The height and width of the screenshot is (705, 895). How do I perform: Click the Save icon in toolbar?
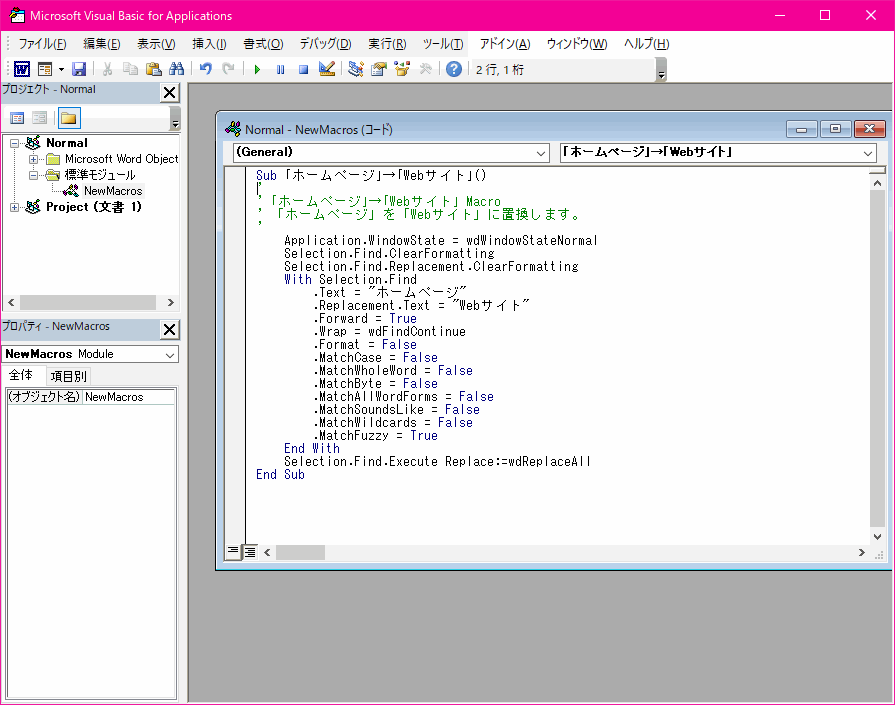[x=79, y=69]
